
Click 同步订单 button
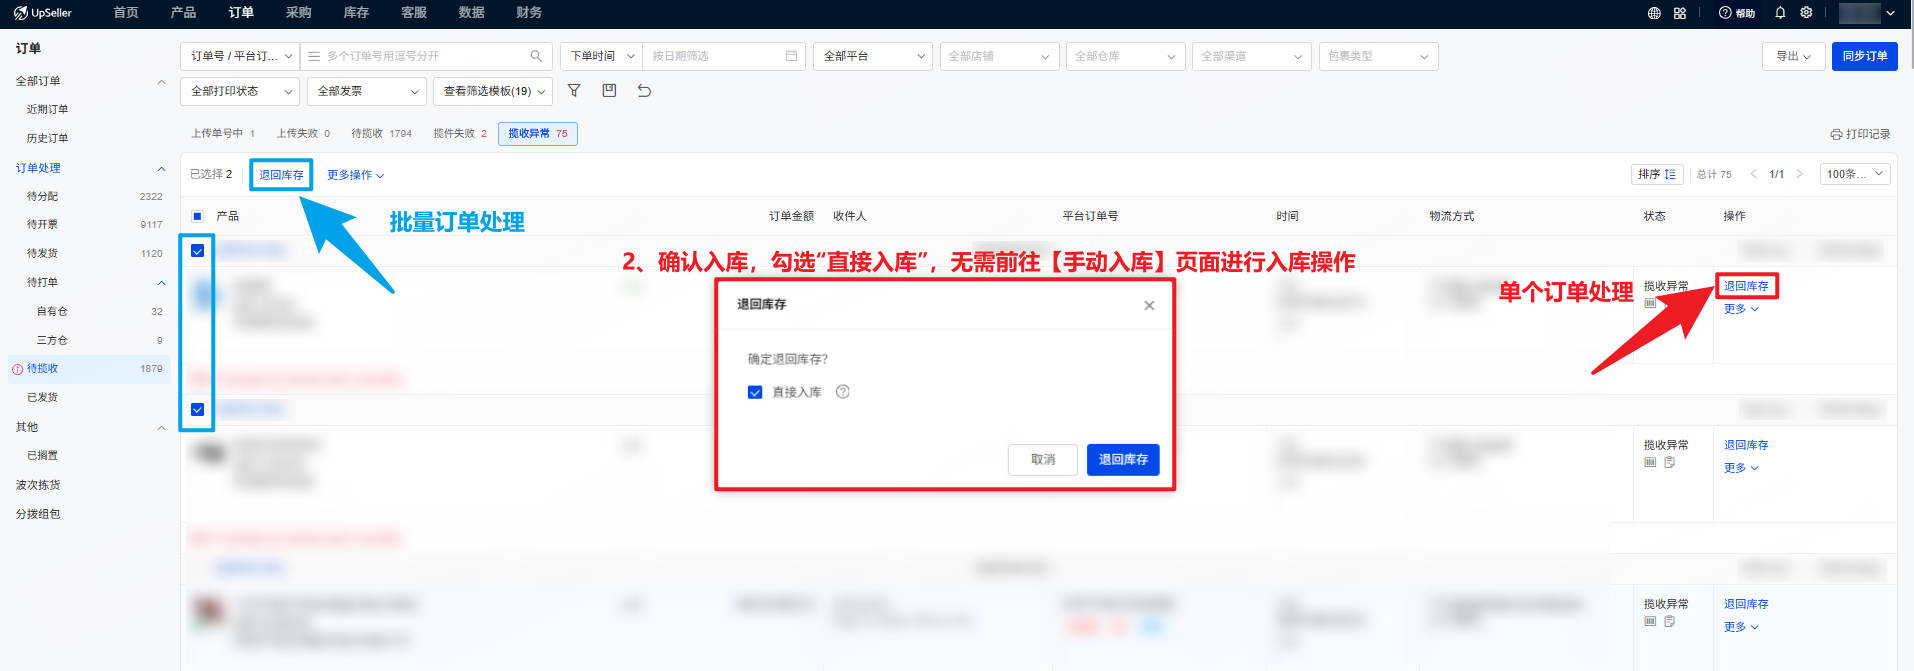click(x=1865, y=56)
